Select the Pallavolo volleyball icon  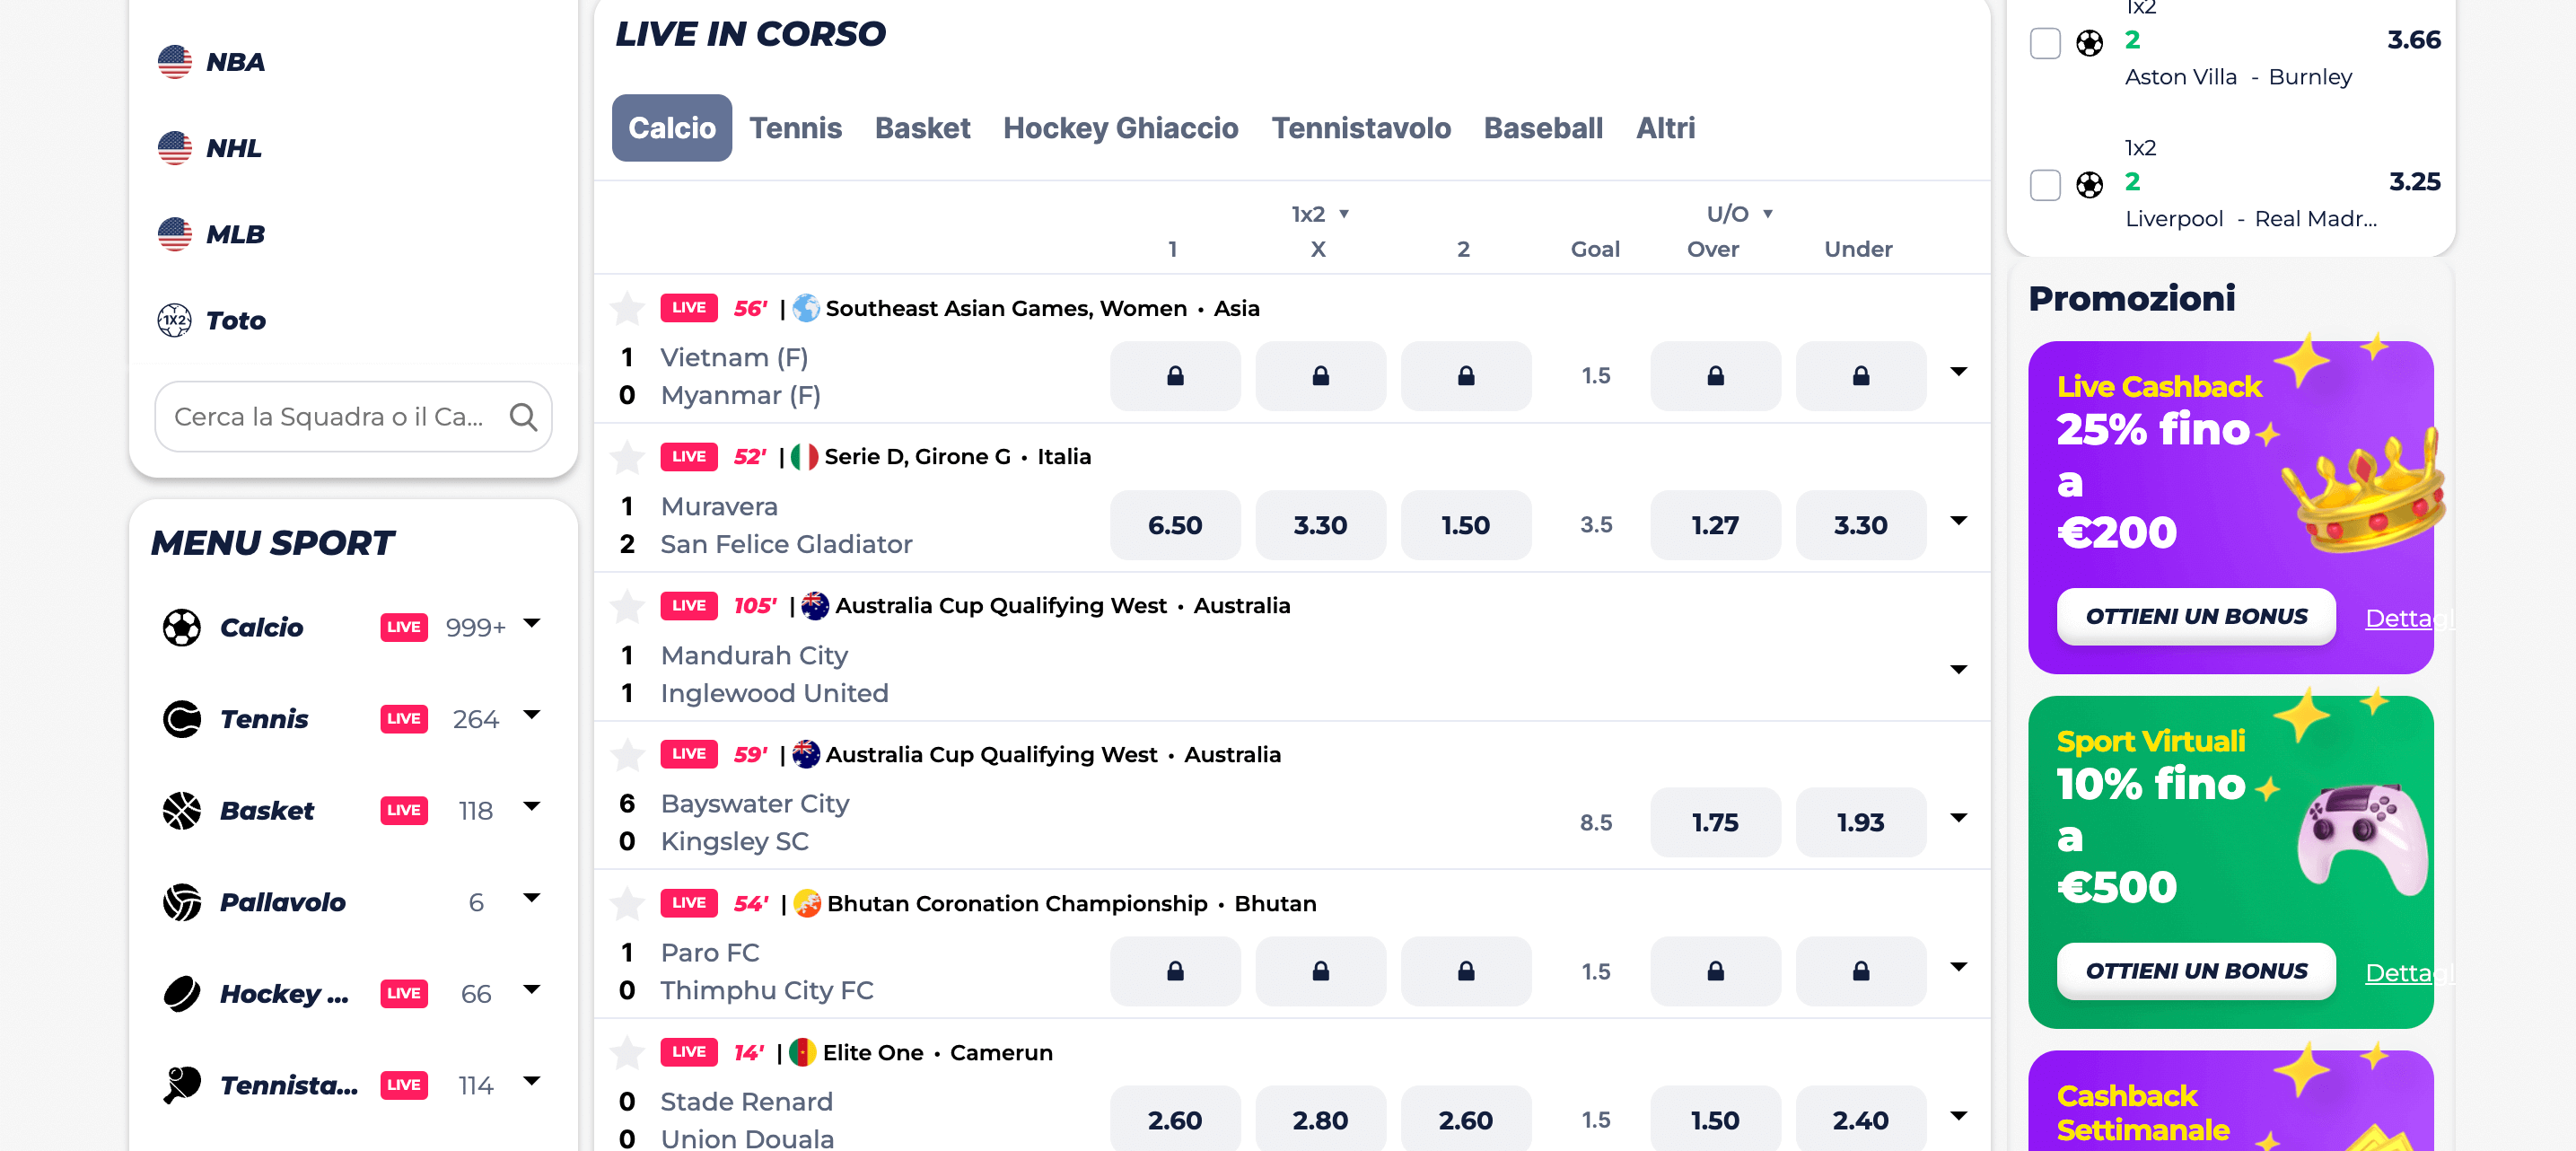click(x=182, y=902)
